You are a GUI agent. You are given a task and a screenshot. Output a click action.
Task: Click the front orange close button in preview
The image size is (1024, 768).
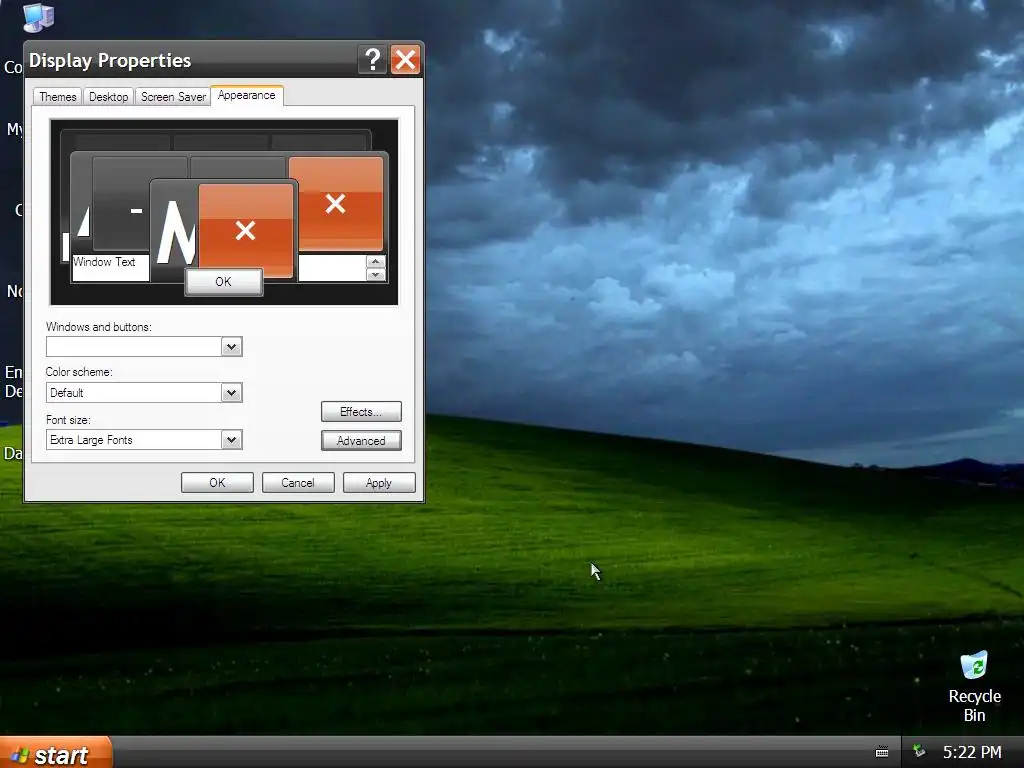coord(246,230)
